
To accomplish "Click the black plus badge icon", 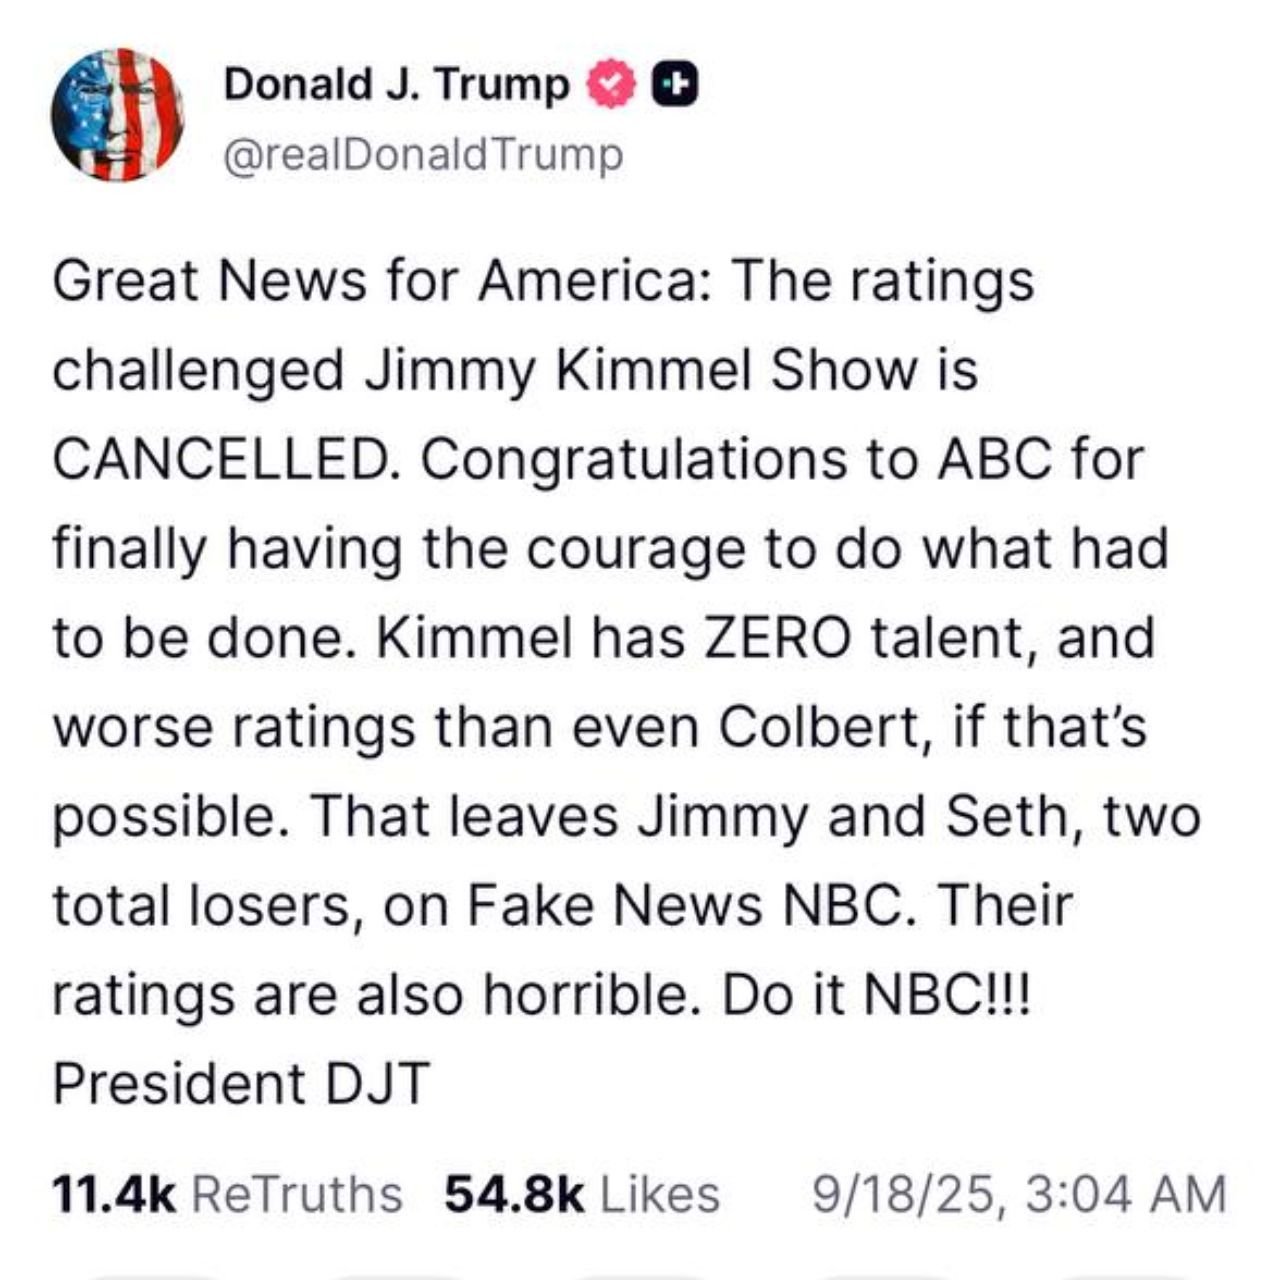I will point(676,86).
